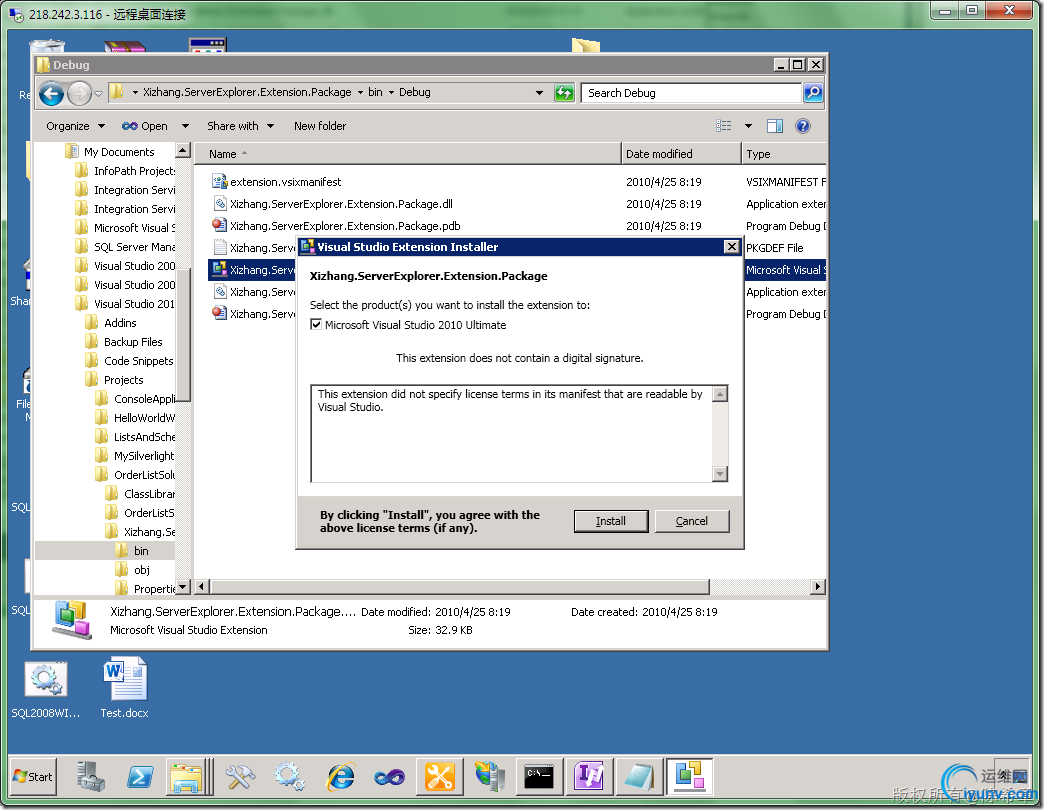
Task: Open Server Manager from the taskbar
Action: pyautogui.click(x=90, y=777)
